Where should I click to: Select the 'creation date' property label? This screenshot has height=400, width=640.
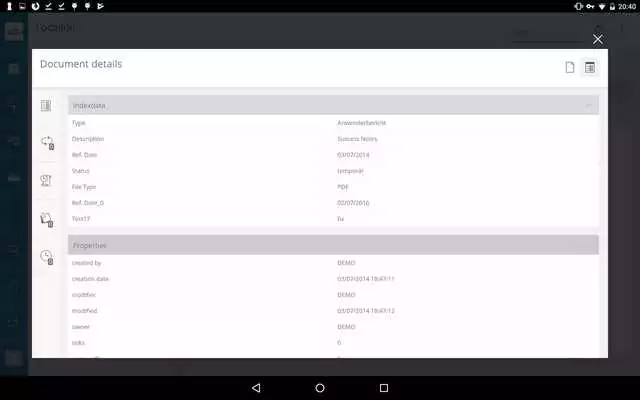click(90, 279)
